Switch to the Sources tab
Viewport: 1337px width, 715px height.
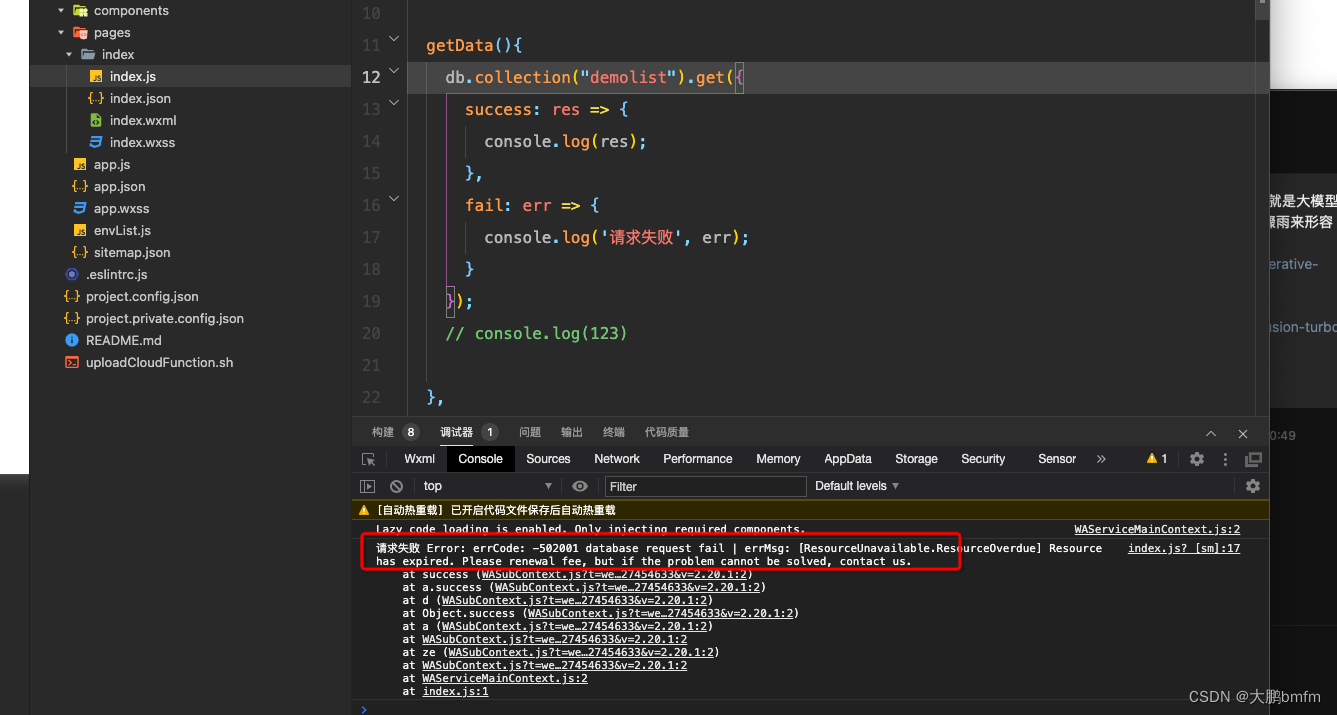click(x=548, y=459)
